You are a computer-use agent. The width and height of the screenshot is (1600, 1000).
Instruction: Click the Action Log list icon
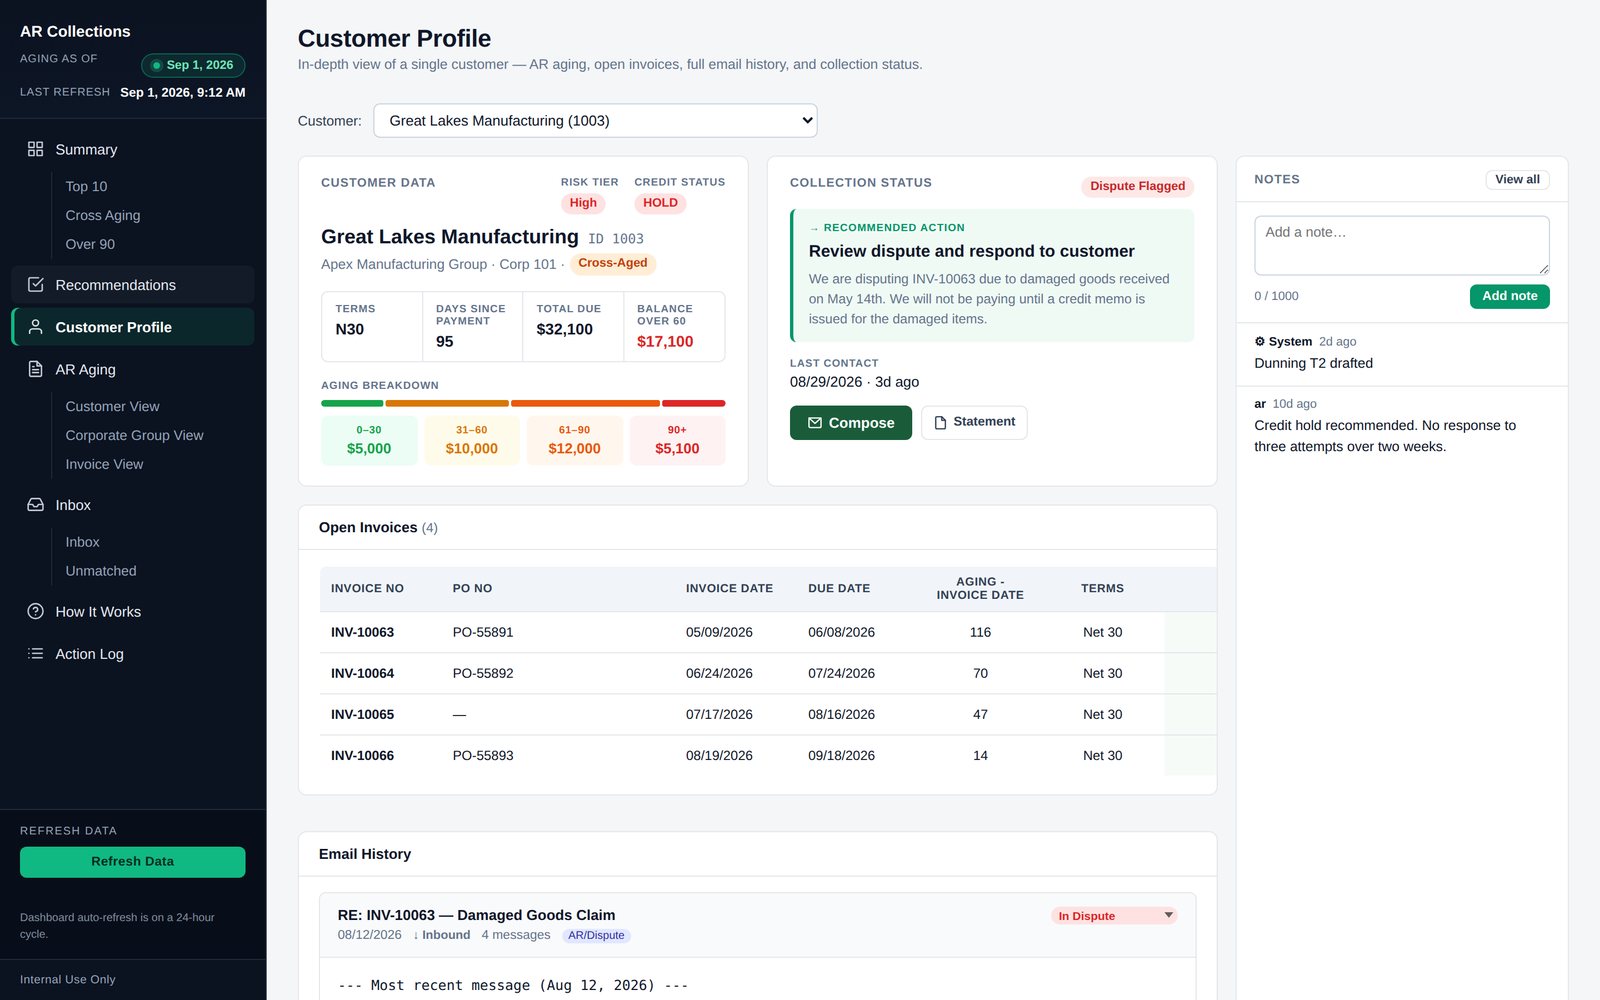point(35,653)
